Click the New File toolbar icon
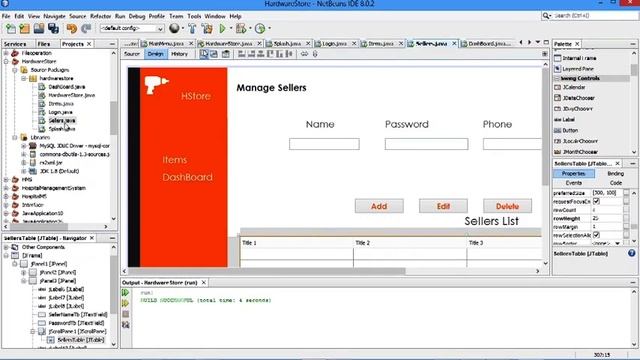This screenshot has height=360, width=640. point(11,29)
